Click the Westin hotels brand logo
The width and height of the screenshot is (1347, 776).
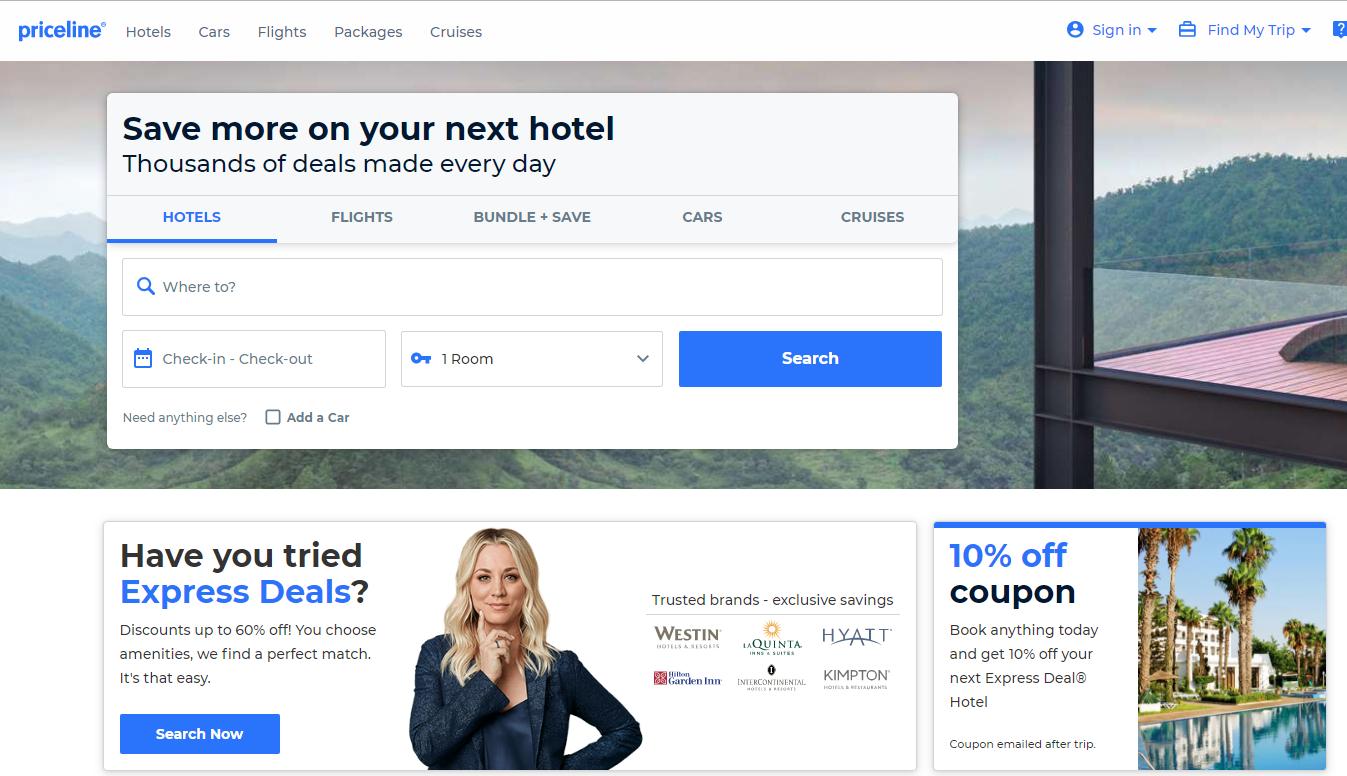point(687,637)
